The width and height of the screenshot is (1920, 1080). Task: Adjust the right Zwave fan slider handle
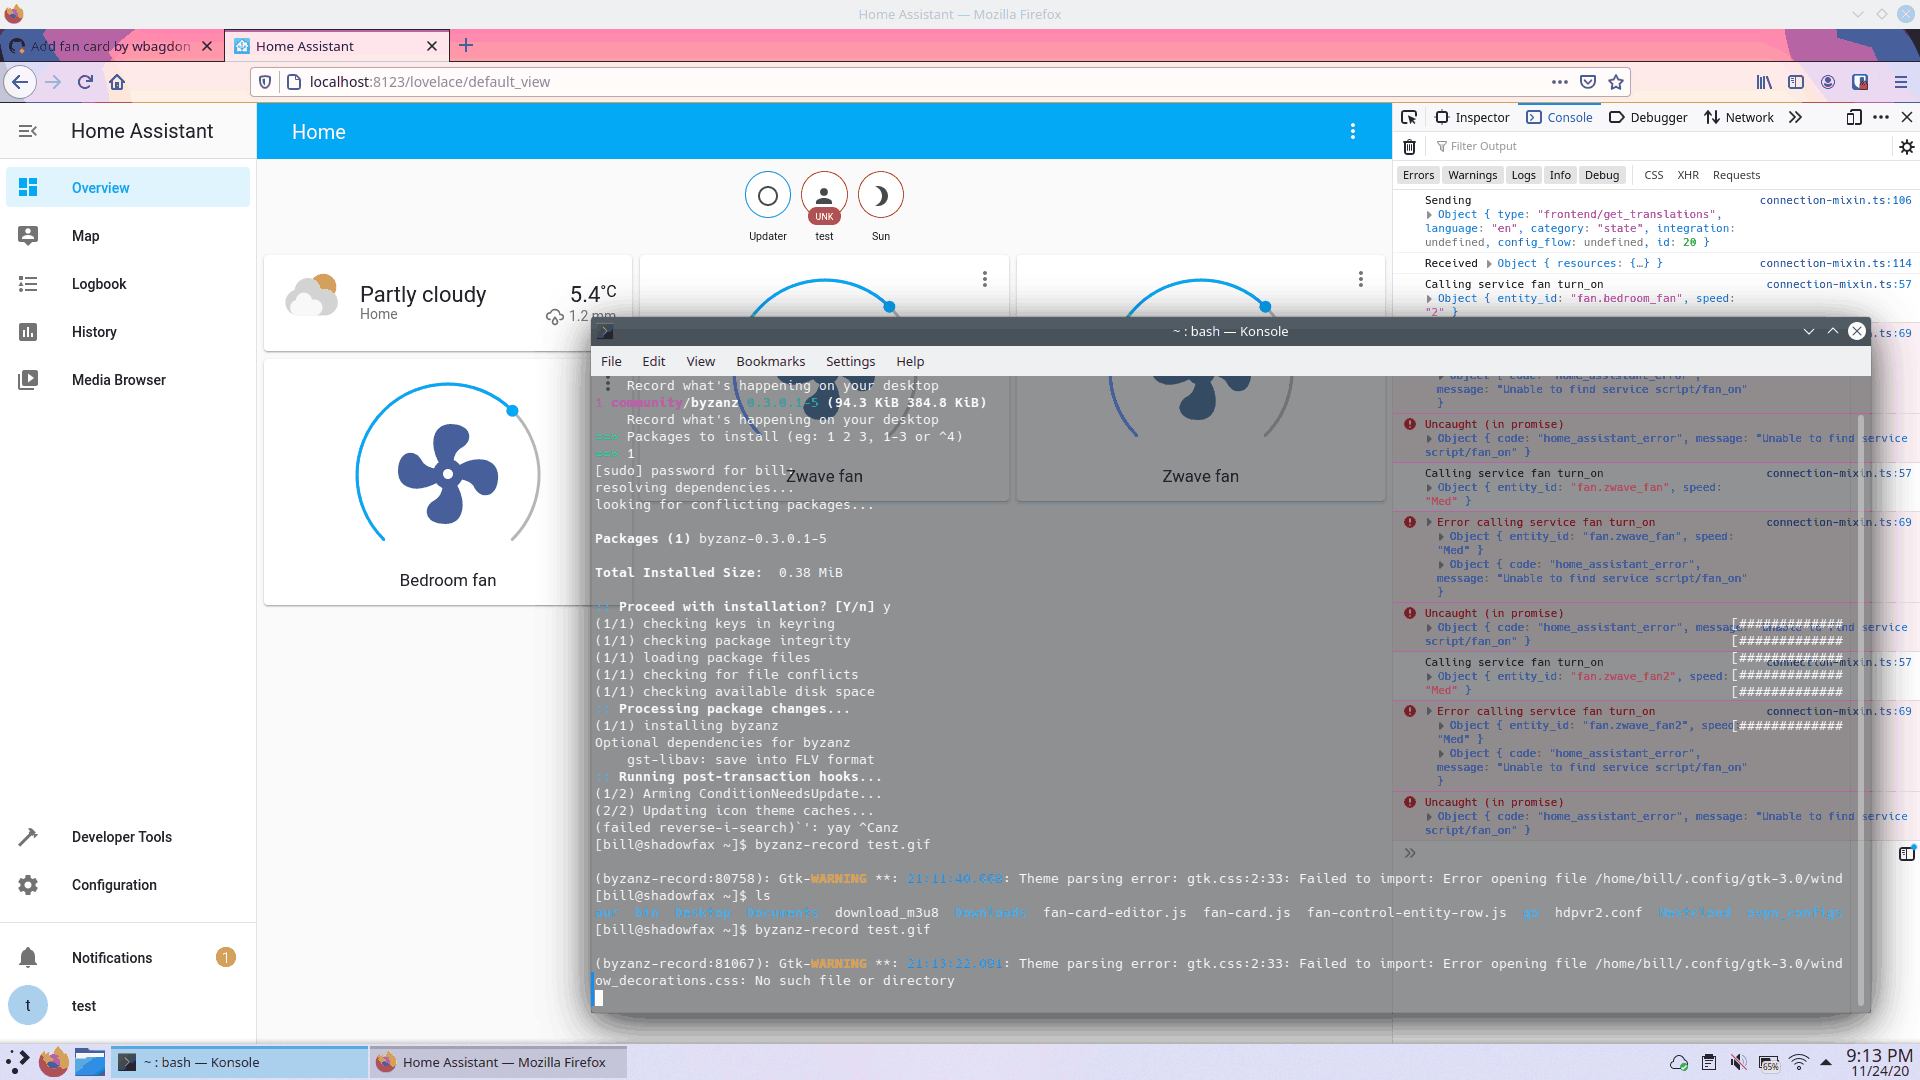[x=1266, y=307]
